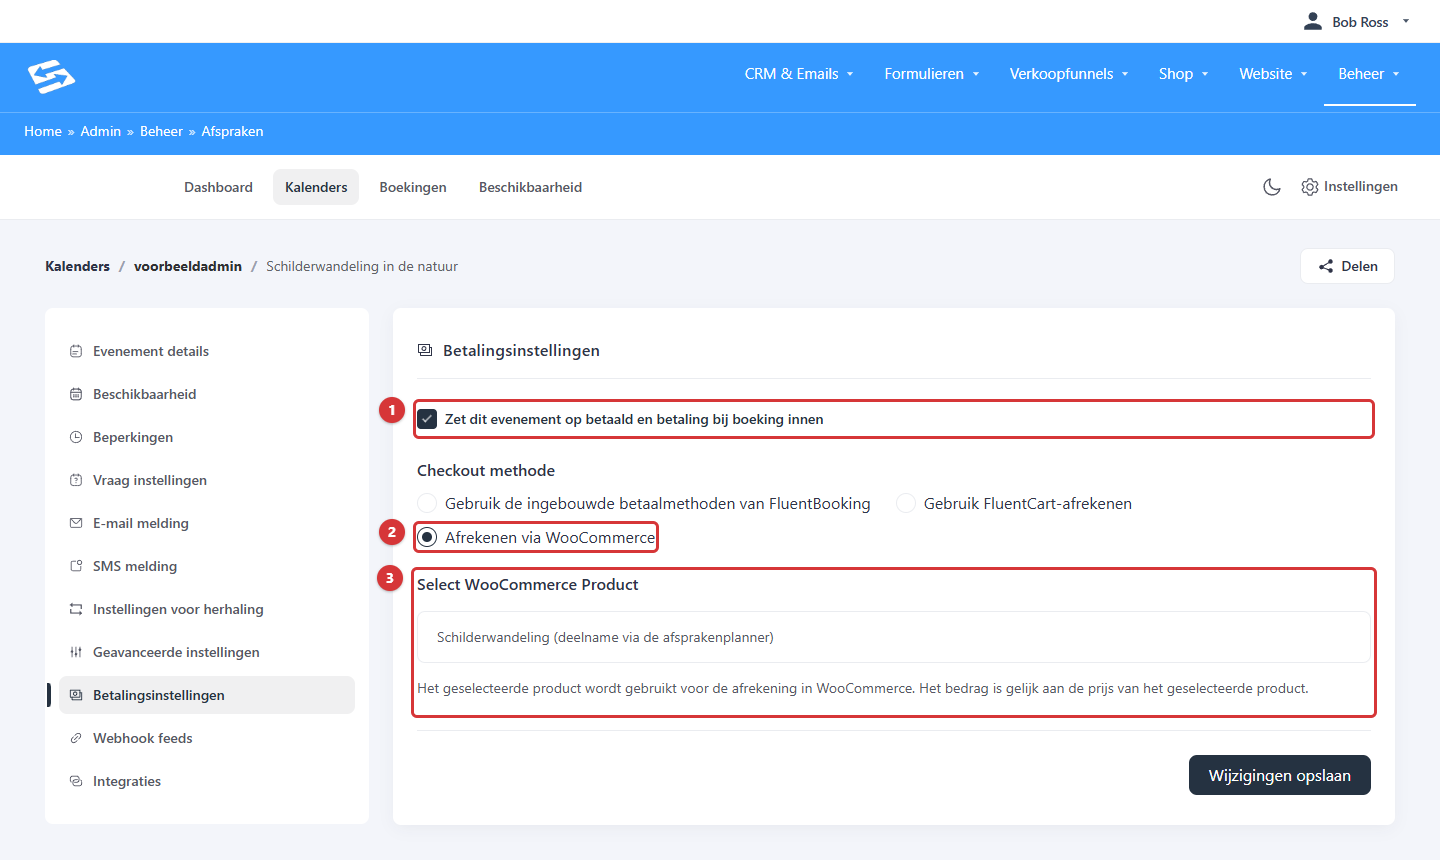Switch to the Kalenders tab
Screen dimensions: 1440x860
[316, 187]
